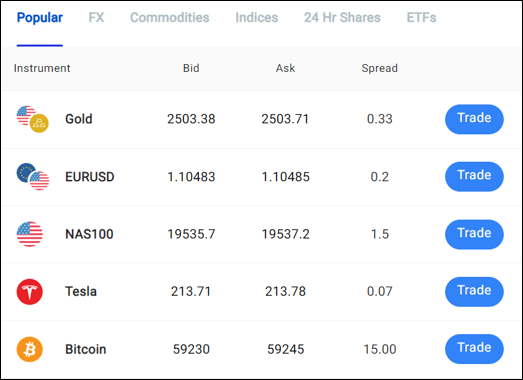Viewport: 523px width, 380px height.
Task: Click Trade button for Gold
Action: (x=474, y=119)
